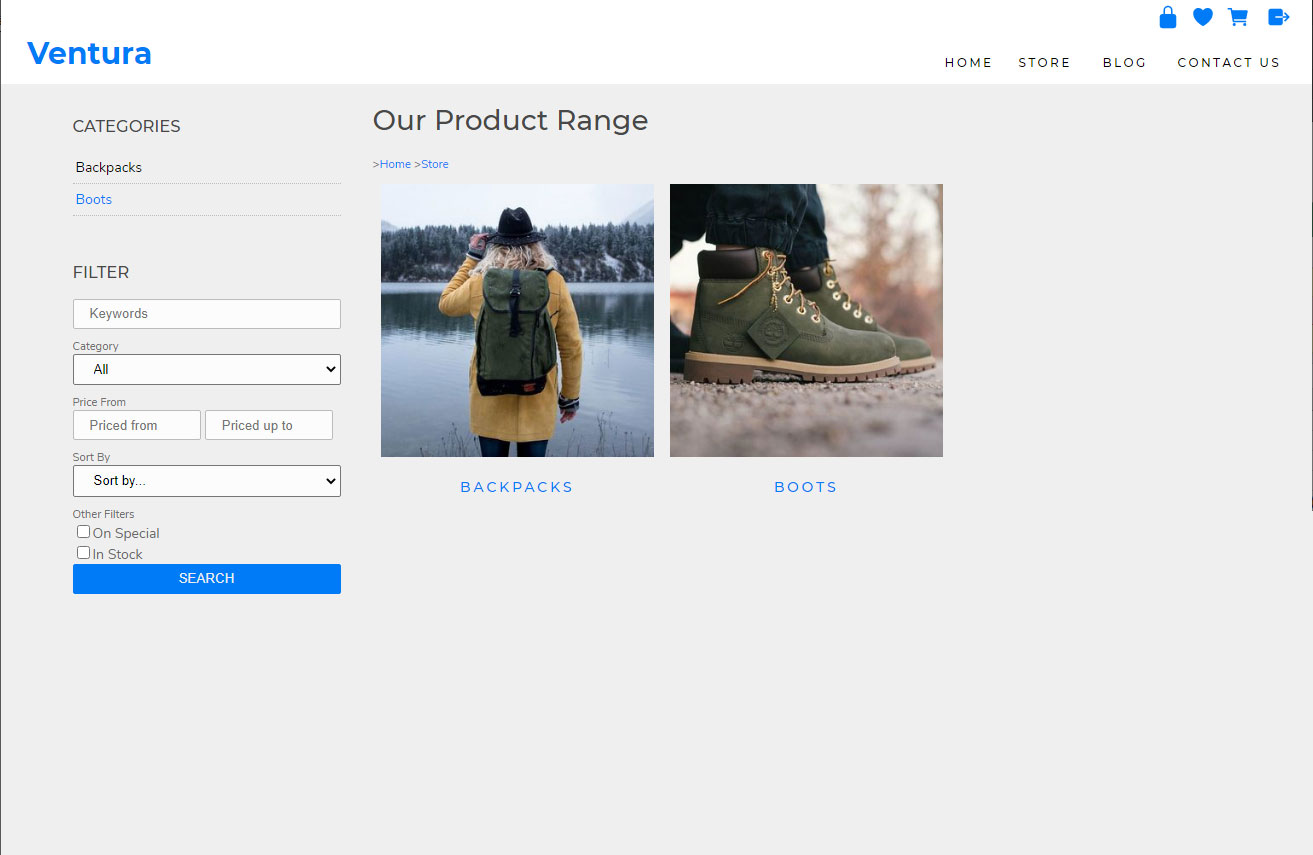Select Backpacks in the Categories list
This screenshot has height=855, width=1313.
coord(109,167)
